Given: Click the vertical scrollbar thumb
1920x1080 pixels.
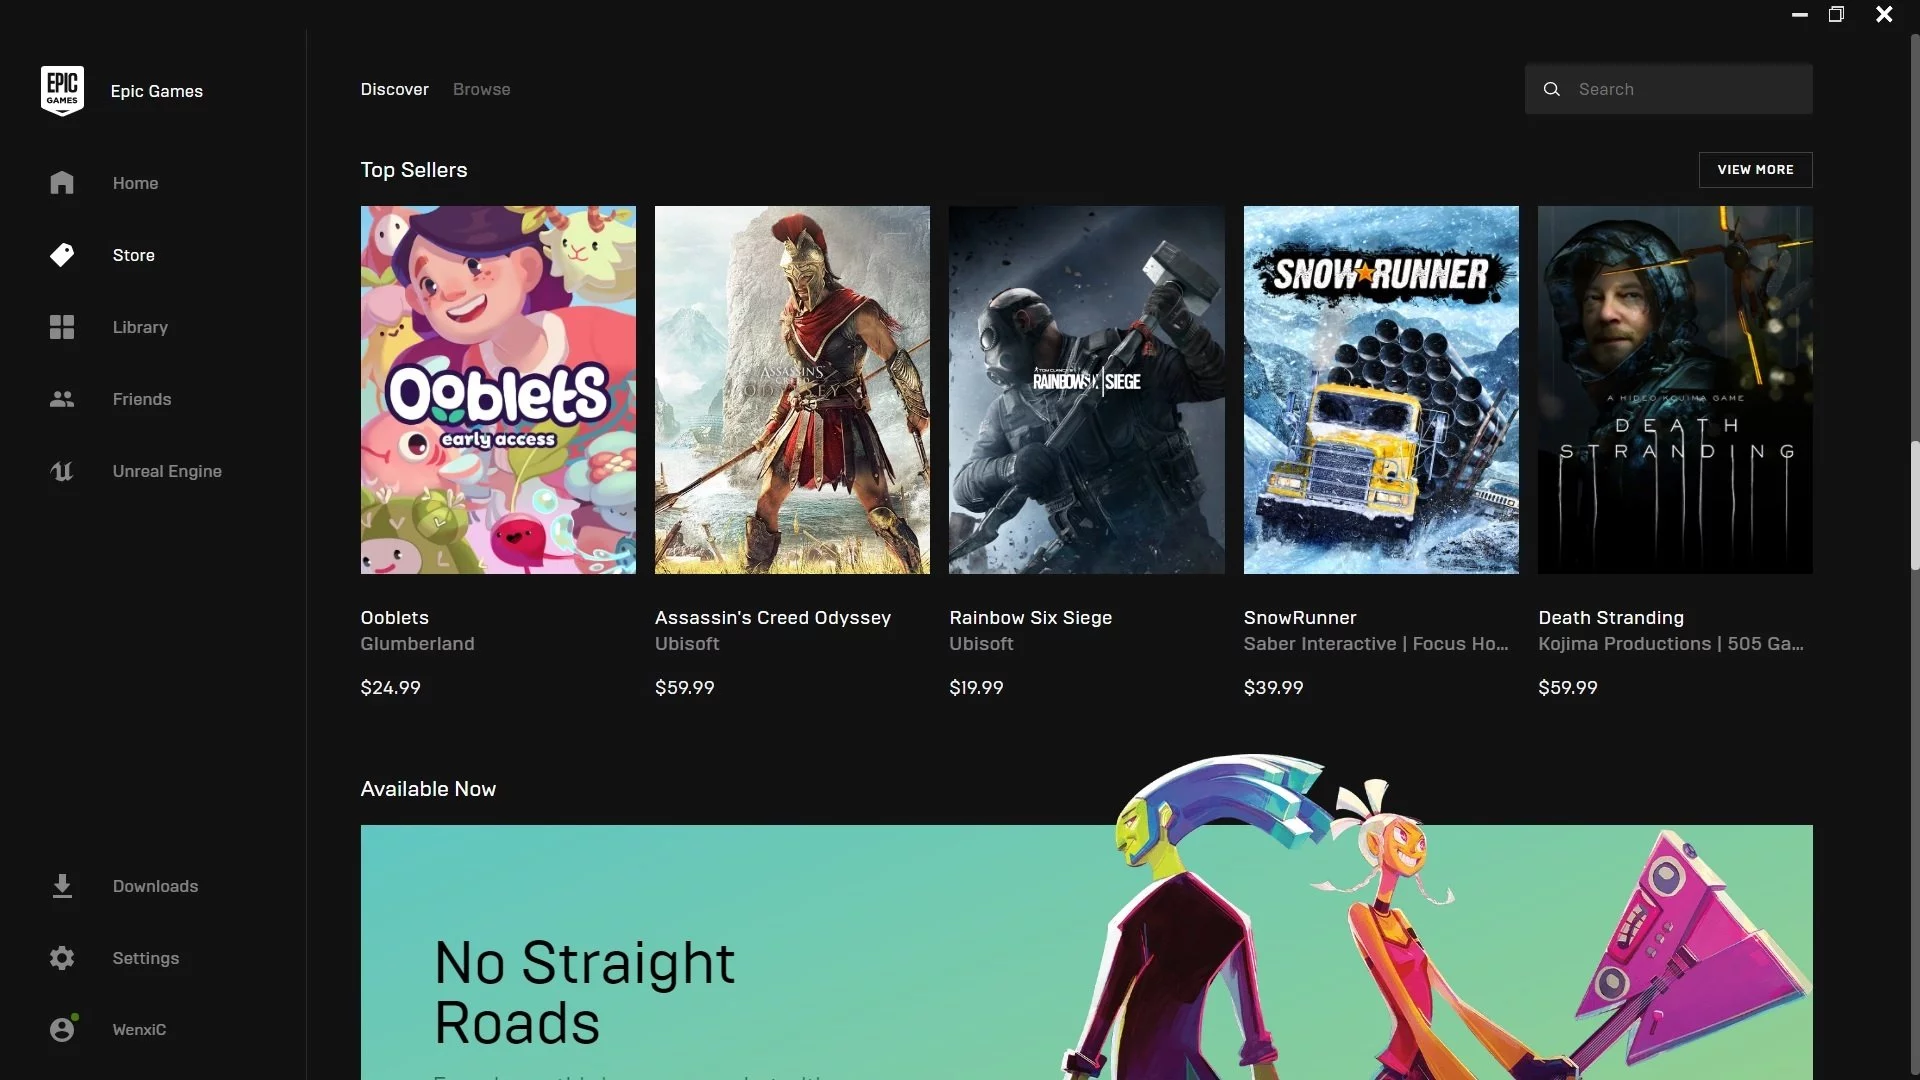Looking at the screenshot, I should (x=1914, y=505).
